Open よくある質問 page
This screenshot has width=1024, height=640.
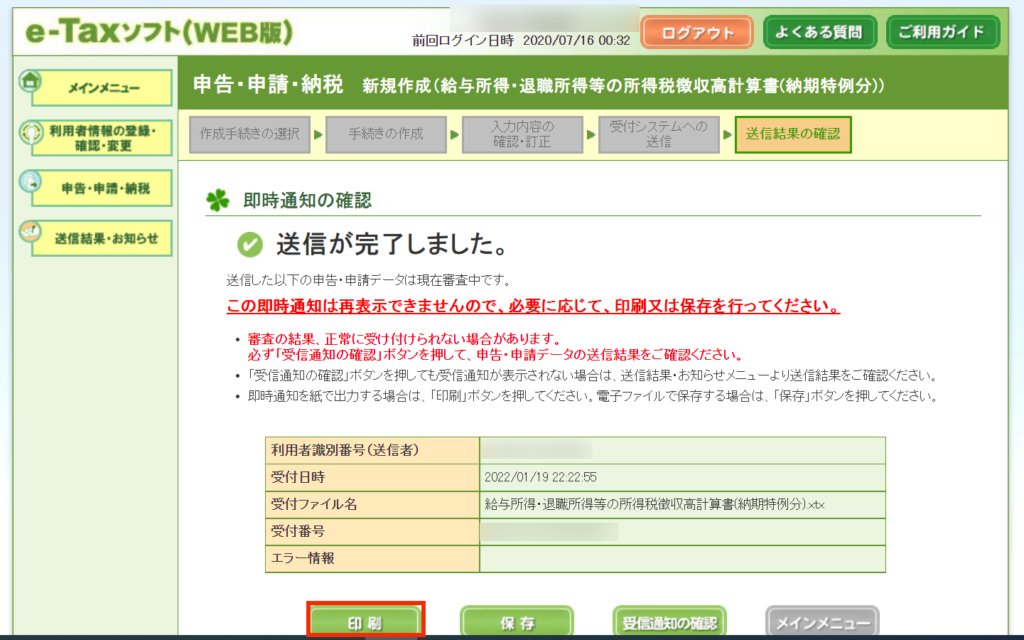click(x=820, y=32)
